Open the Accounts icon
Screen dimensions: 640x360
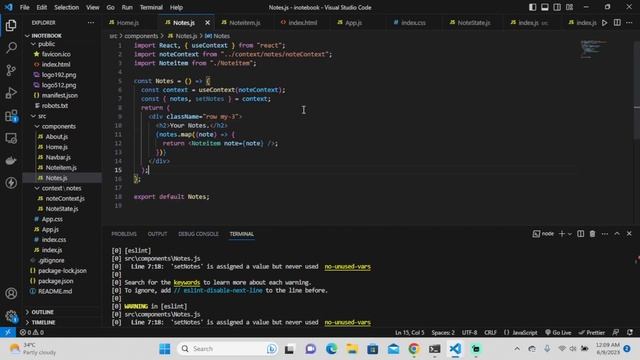coord(11,293)
